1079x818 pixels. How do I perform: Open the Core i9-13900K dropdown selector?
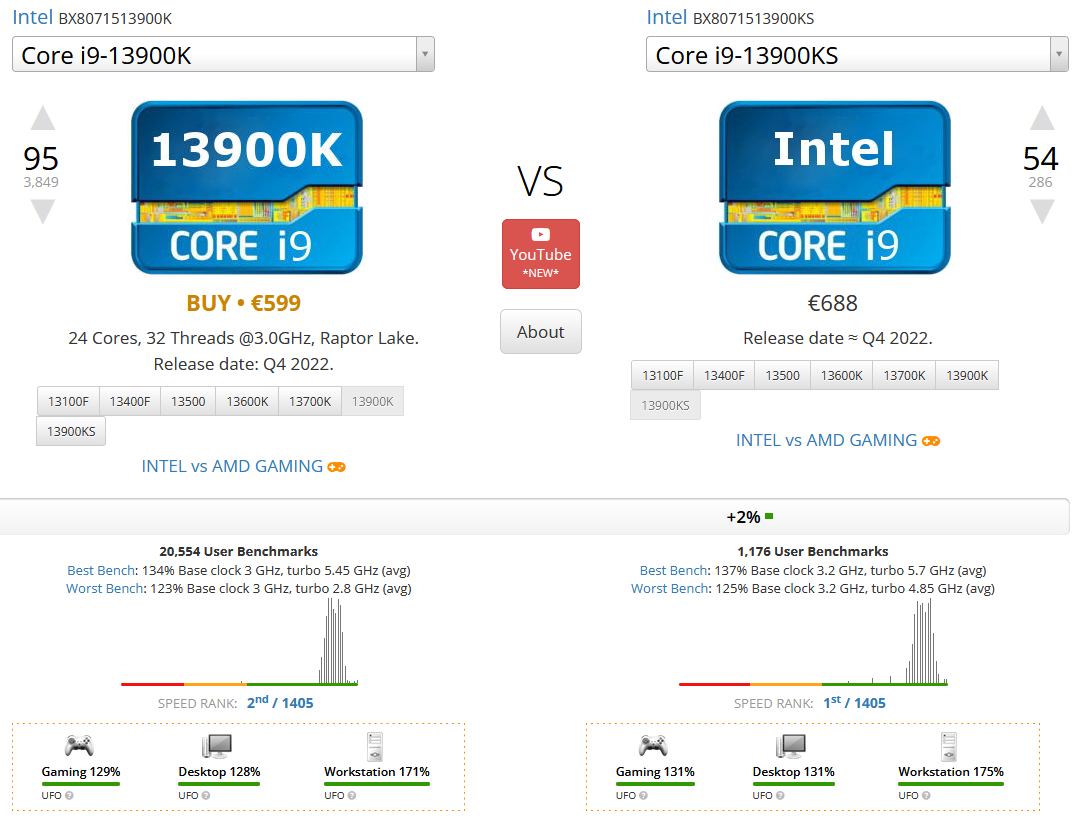[x=223, y=54]
